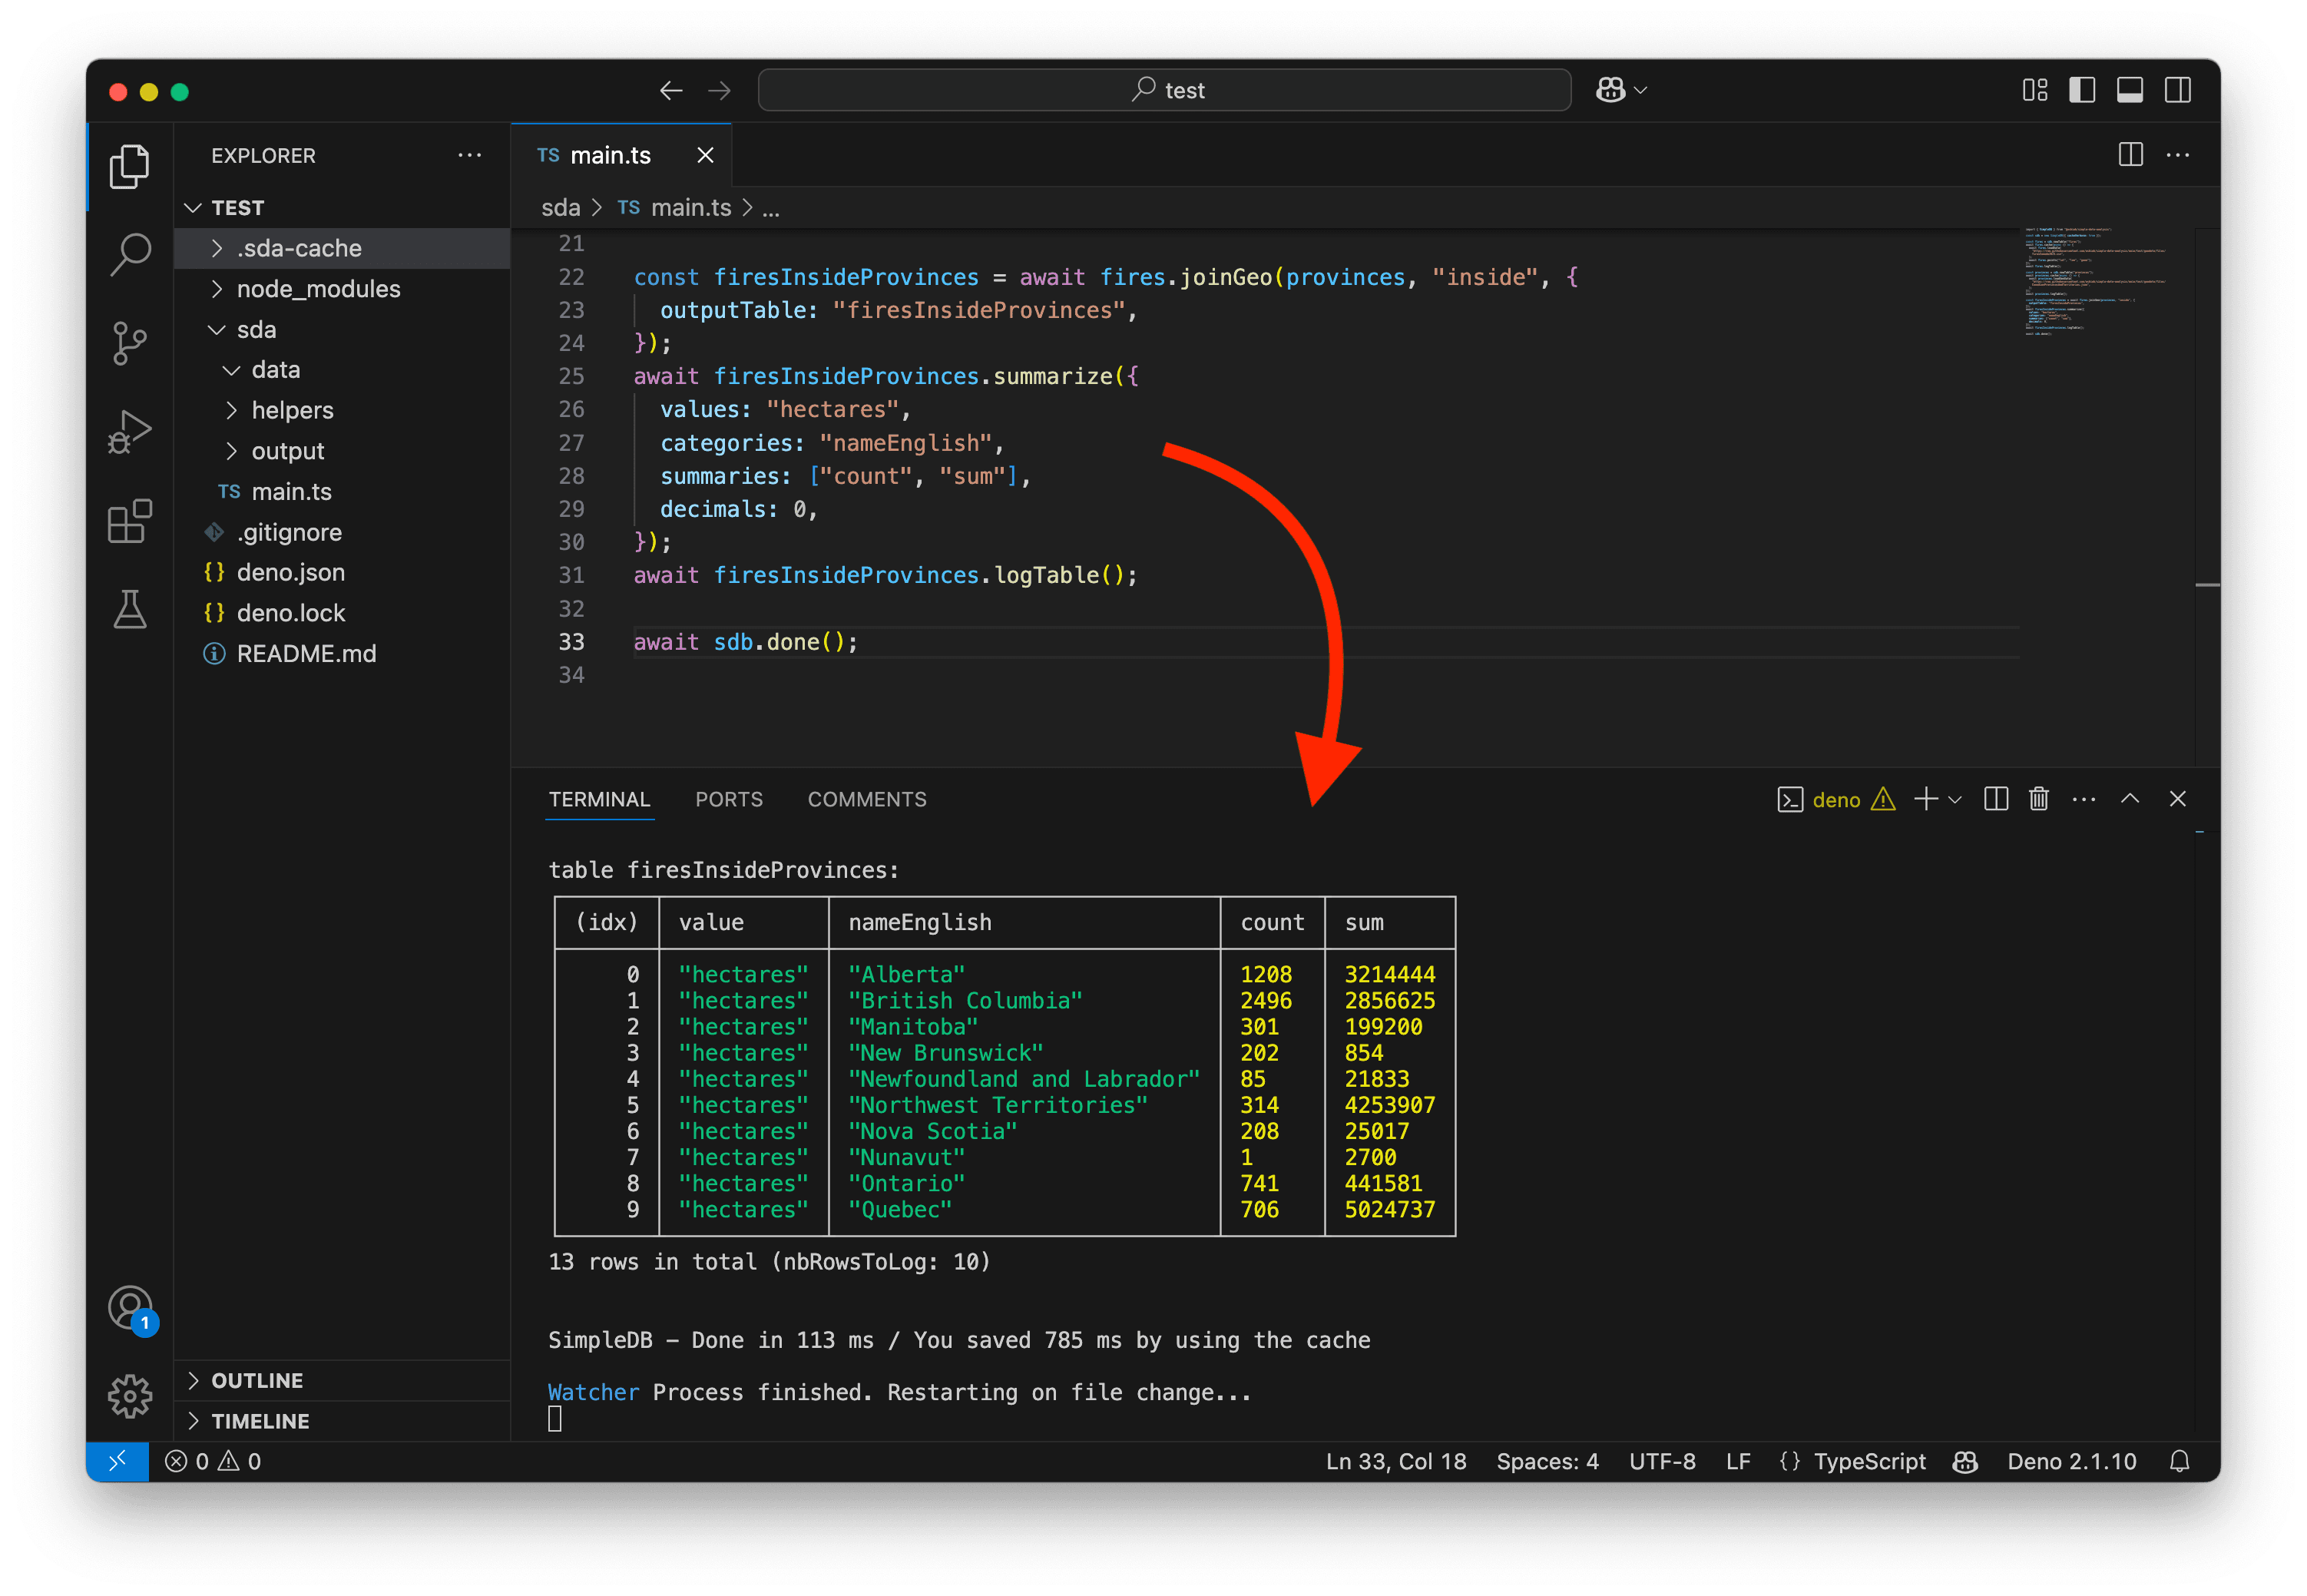
Task: Click Ln 33, Col 18 in status bar
Action: click(x=1396, y=1461)
